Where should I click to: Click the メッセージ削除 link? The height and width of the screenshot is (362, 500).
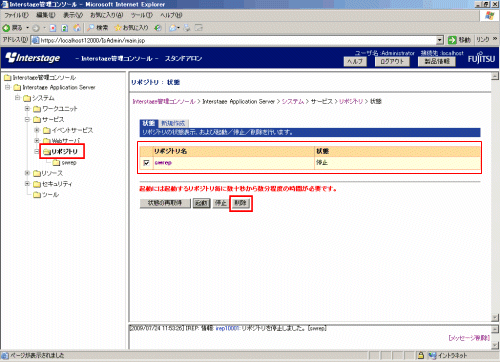point(469,338)
